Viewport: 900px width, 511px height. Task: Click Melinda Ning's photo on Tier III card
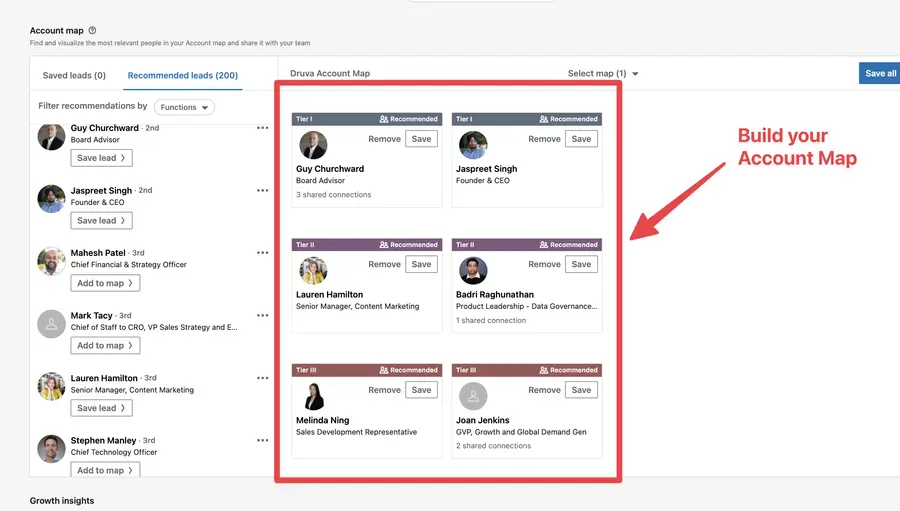(x=313, y=396)
